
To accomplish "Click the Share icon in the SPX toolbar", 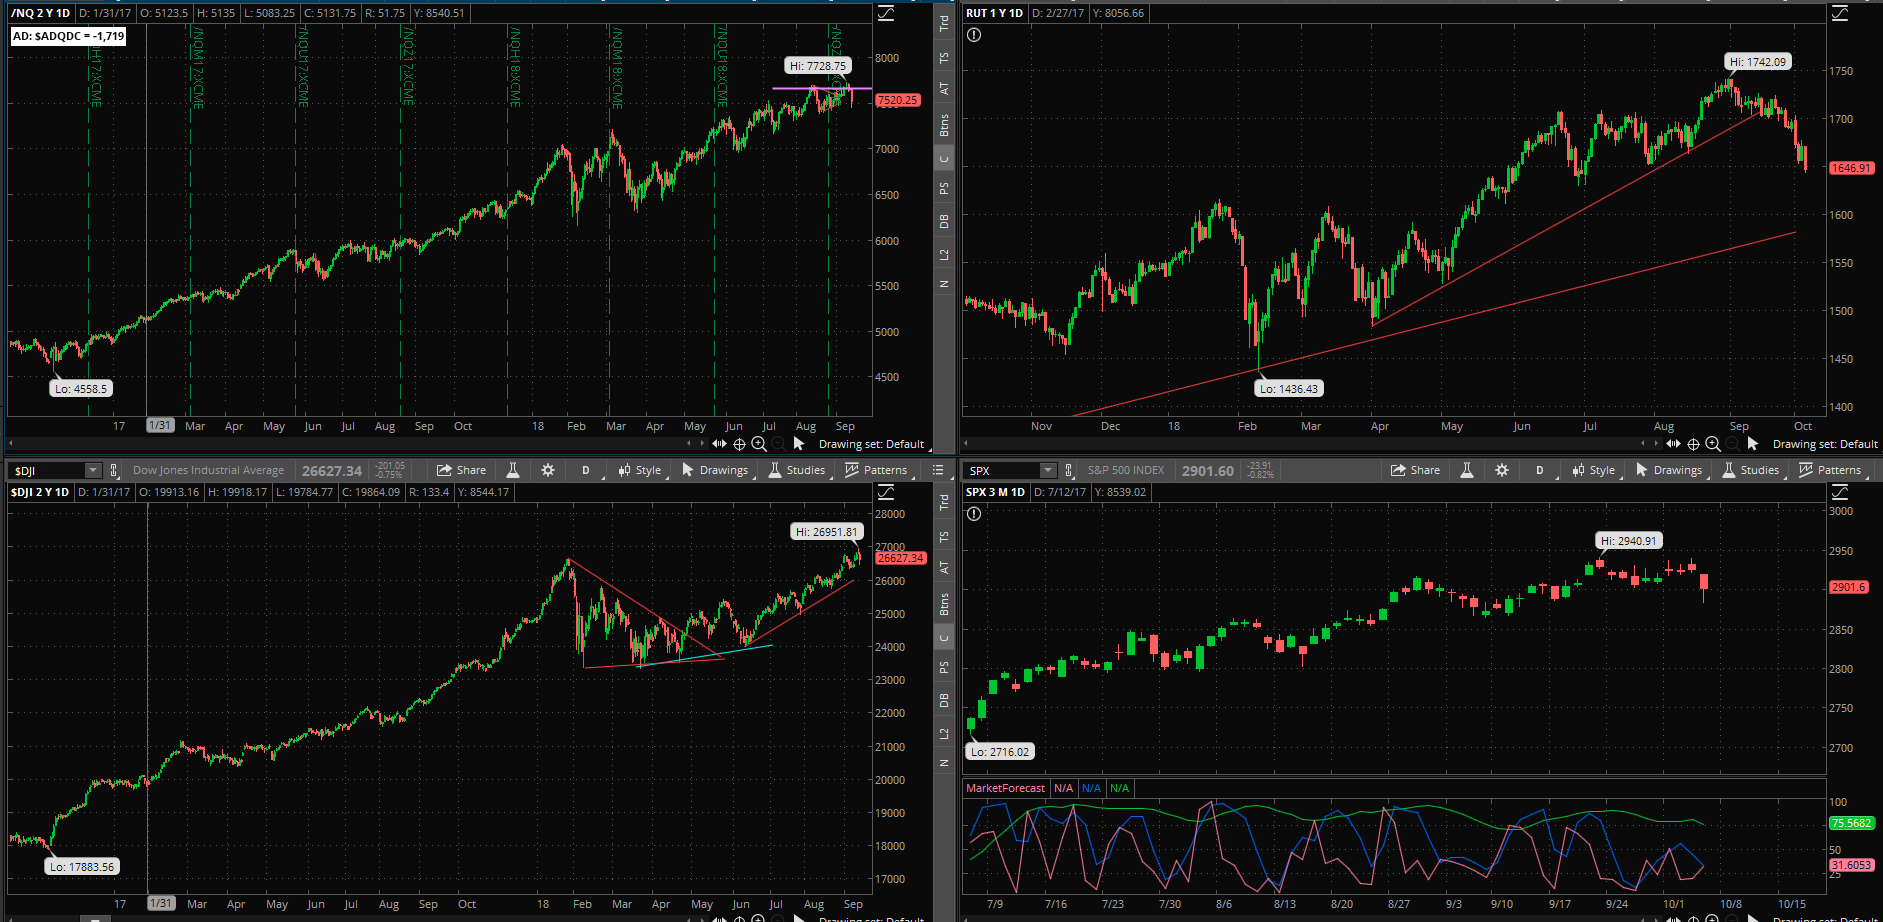I will click(1398, 470).
